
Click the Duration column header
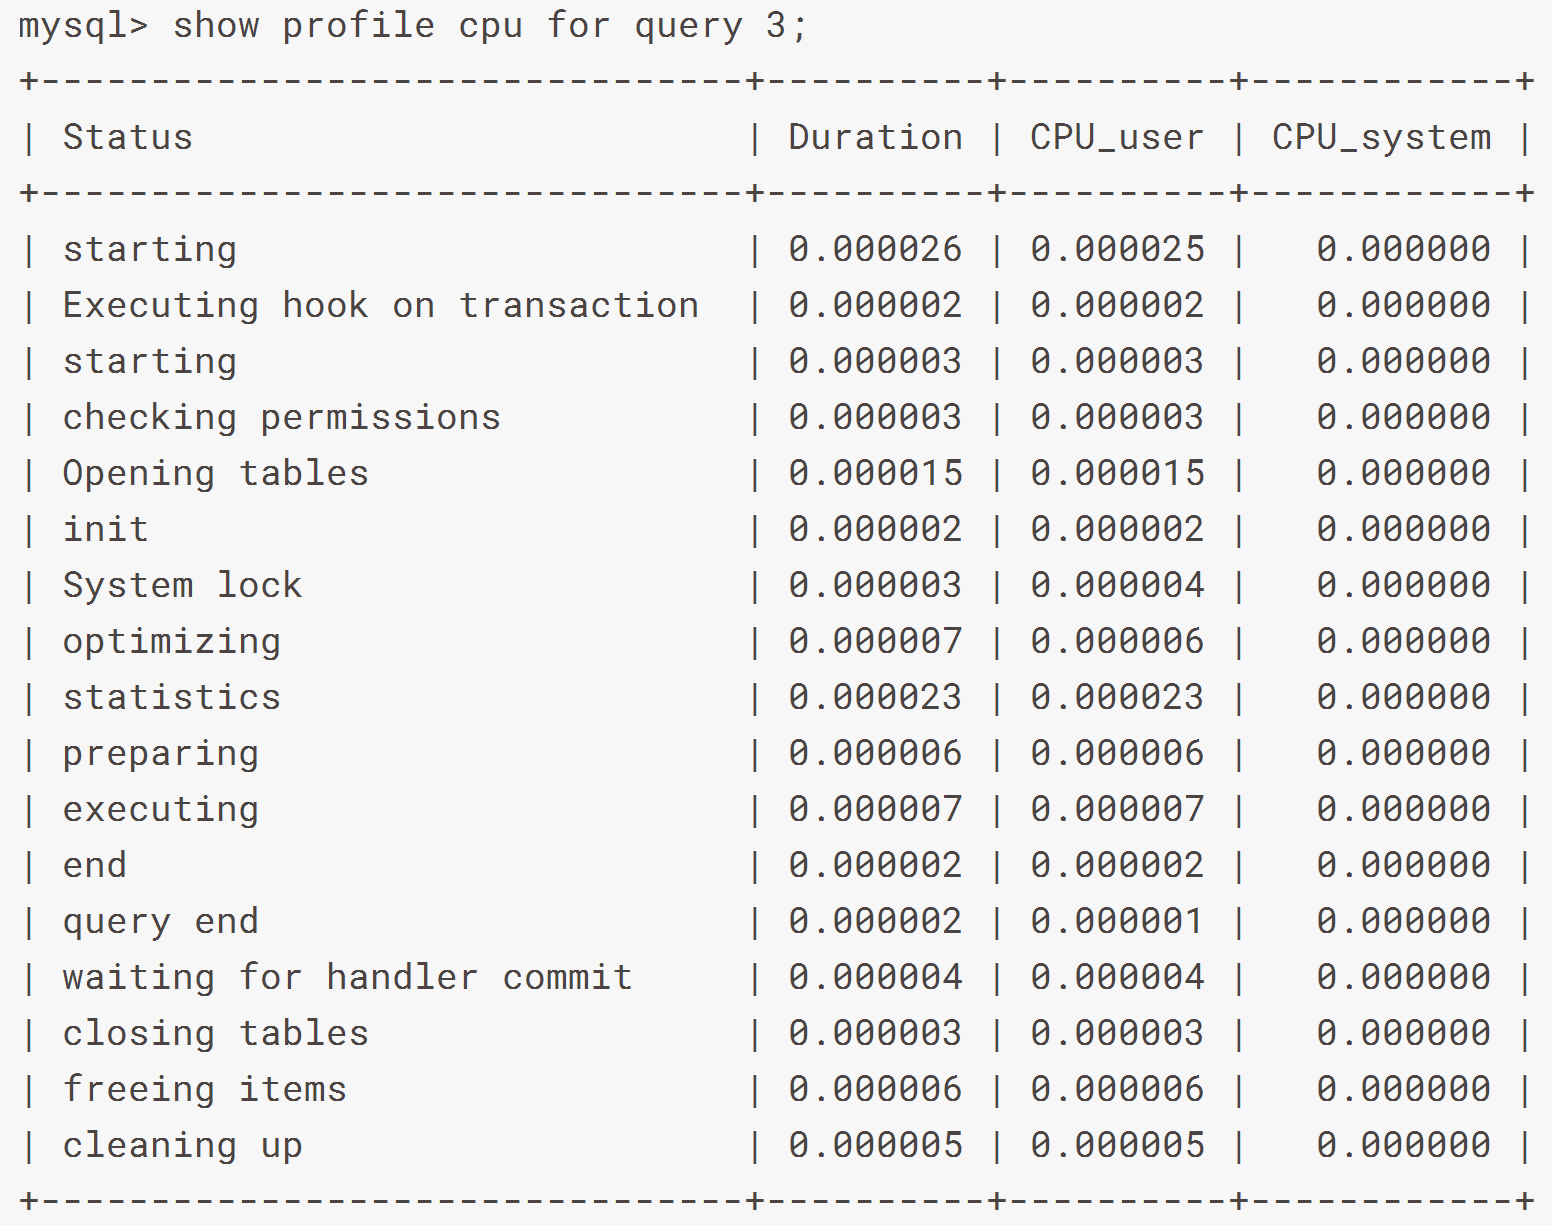pyautogui.click(x=875, y=137)
